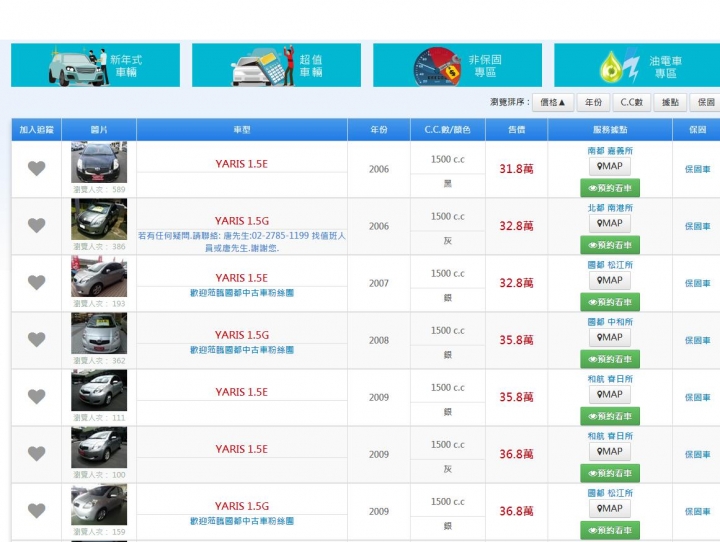Open YARIS 1.5E link priced 31.8萬
This screenshot has height=542, width=720.
242,164
